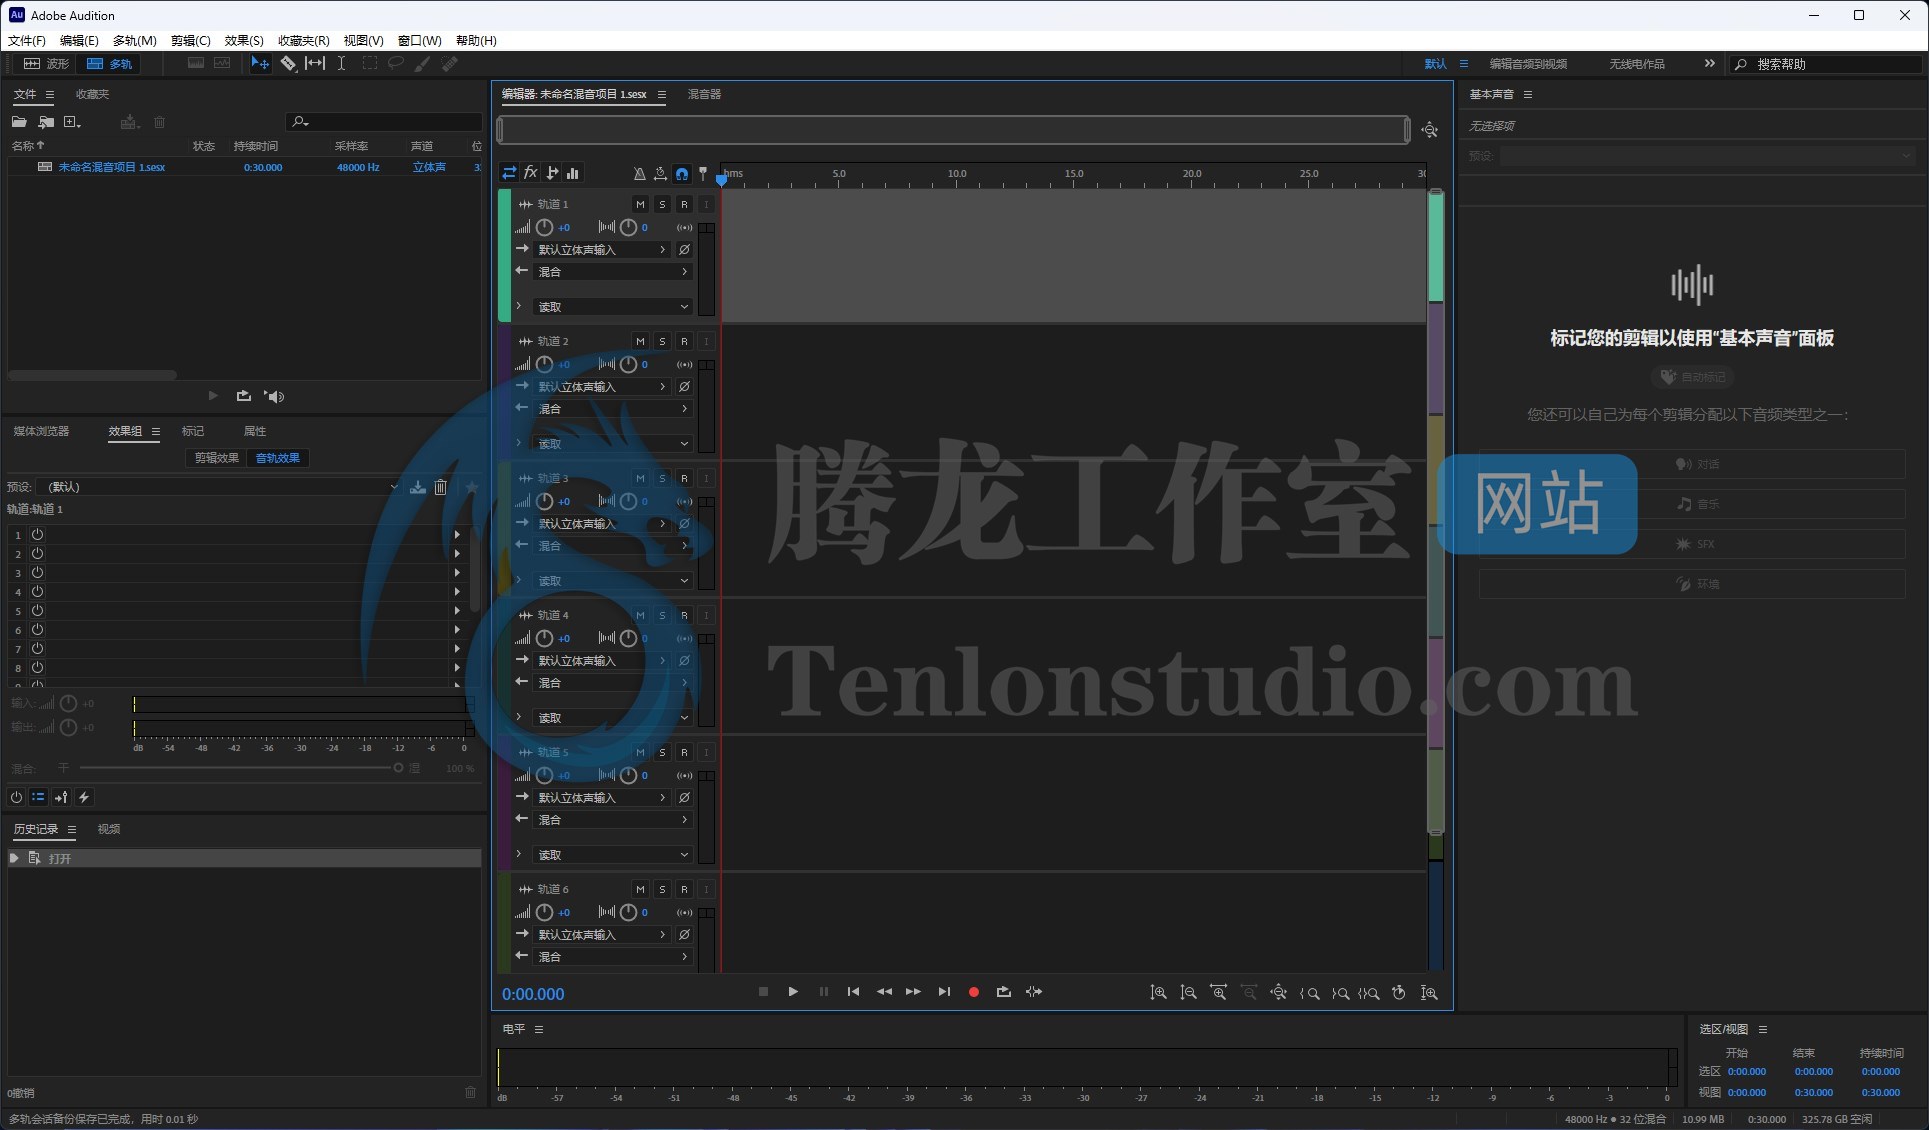Click the Play button in transport

point(793,992)
